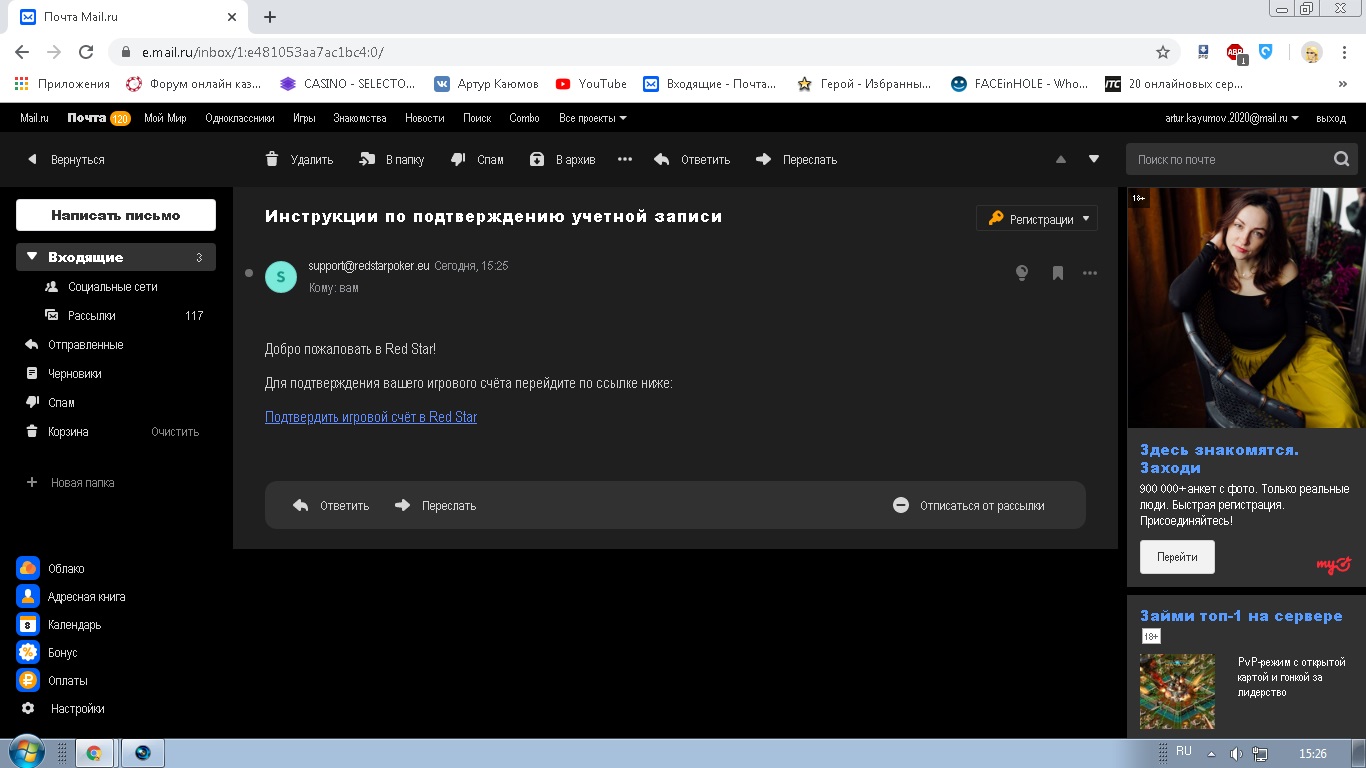Show more bookmarks with chevron
The width and height of the screenshot is (1366, 768).
click(x=1342, y=84)
